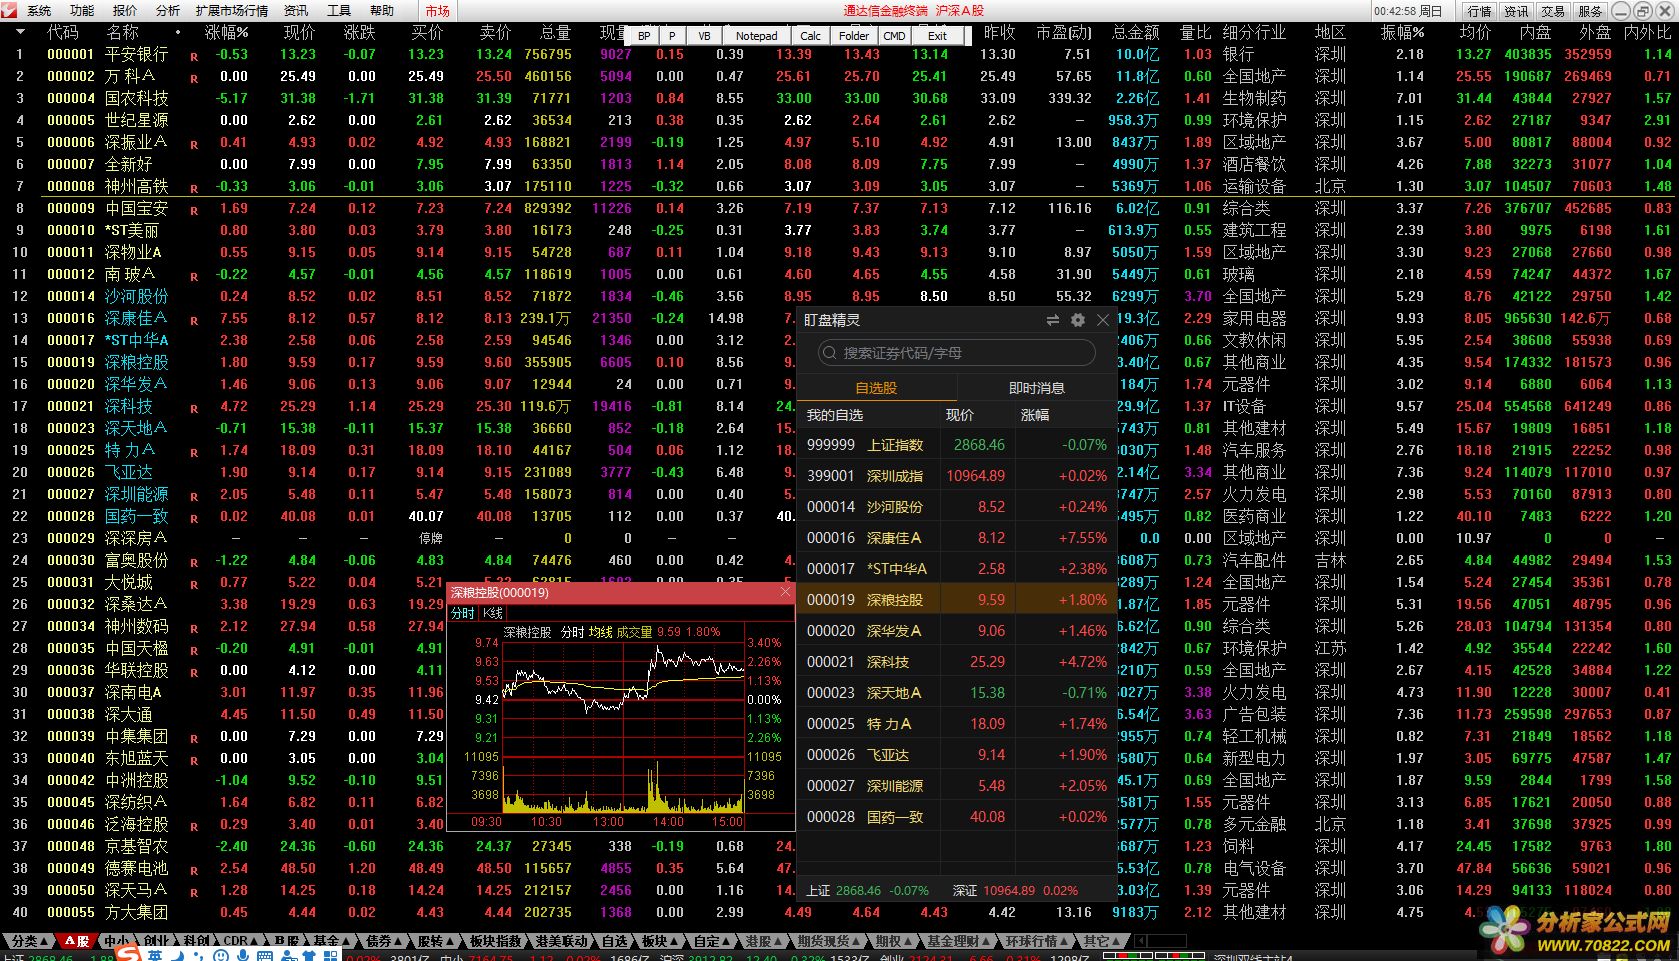Click R marker beside 深康佳A

pyautogui.click(x=194, y=321)
